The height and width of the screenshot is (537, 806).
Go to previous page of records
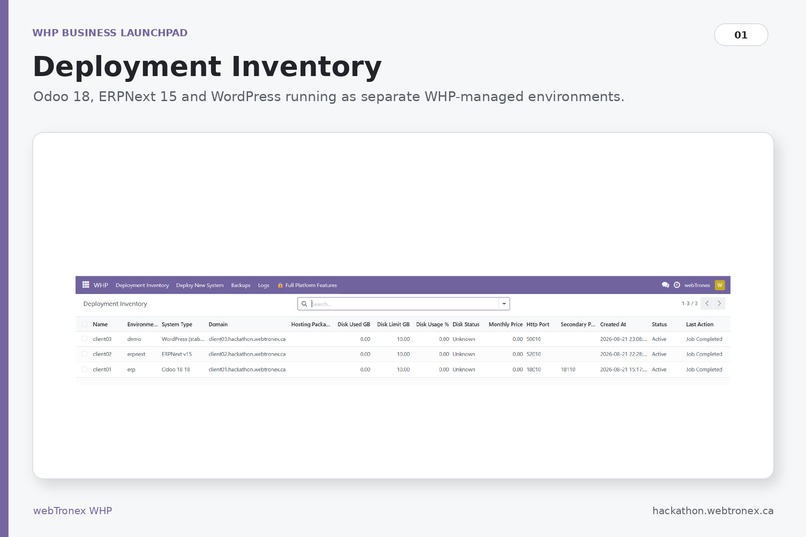(707, 303)
